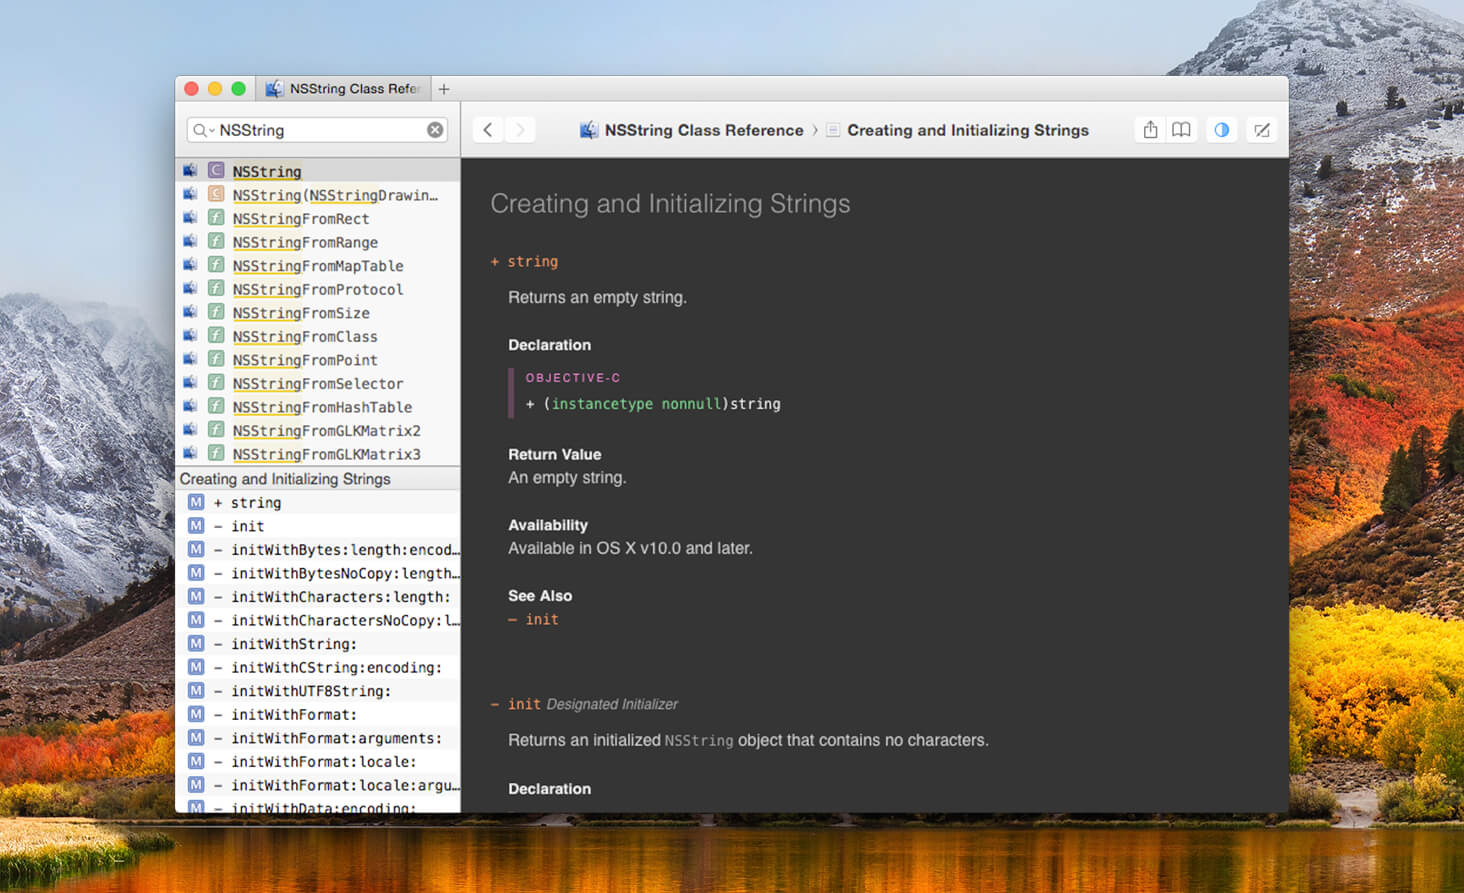The height and width of the screenshot is (893, 1464).
Task: Select NSStringFromRect result
Action: (x=318, y=218)
